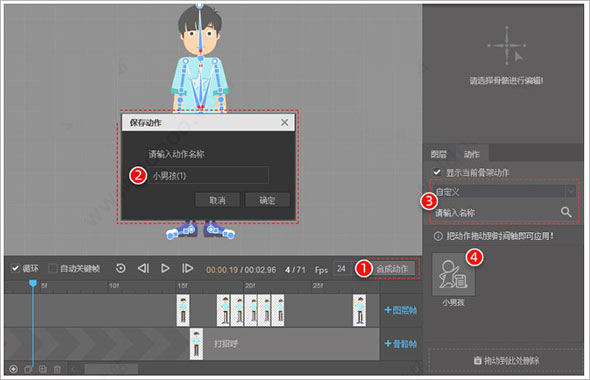Switch to the 动作 tab
Image resolution: width=590 pixels, height=380 pixels.
471,154
